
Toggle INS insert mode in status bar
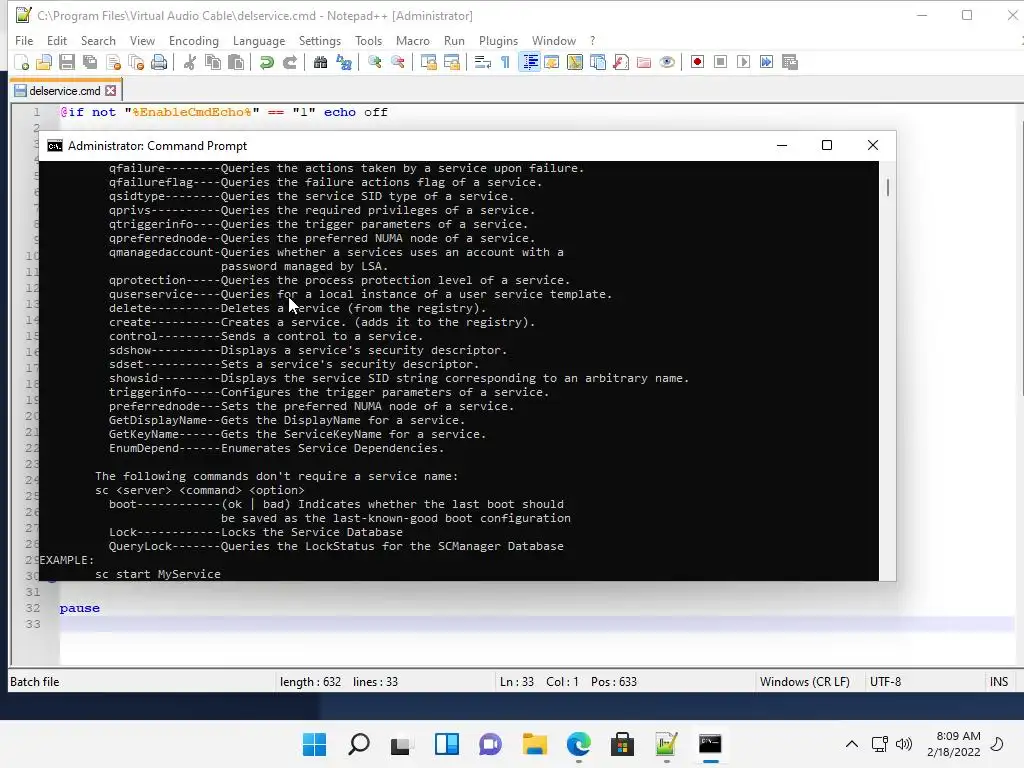click(x=999, y=682)
